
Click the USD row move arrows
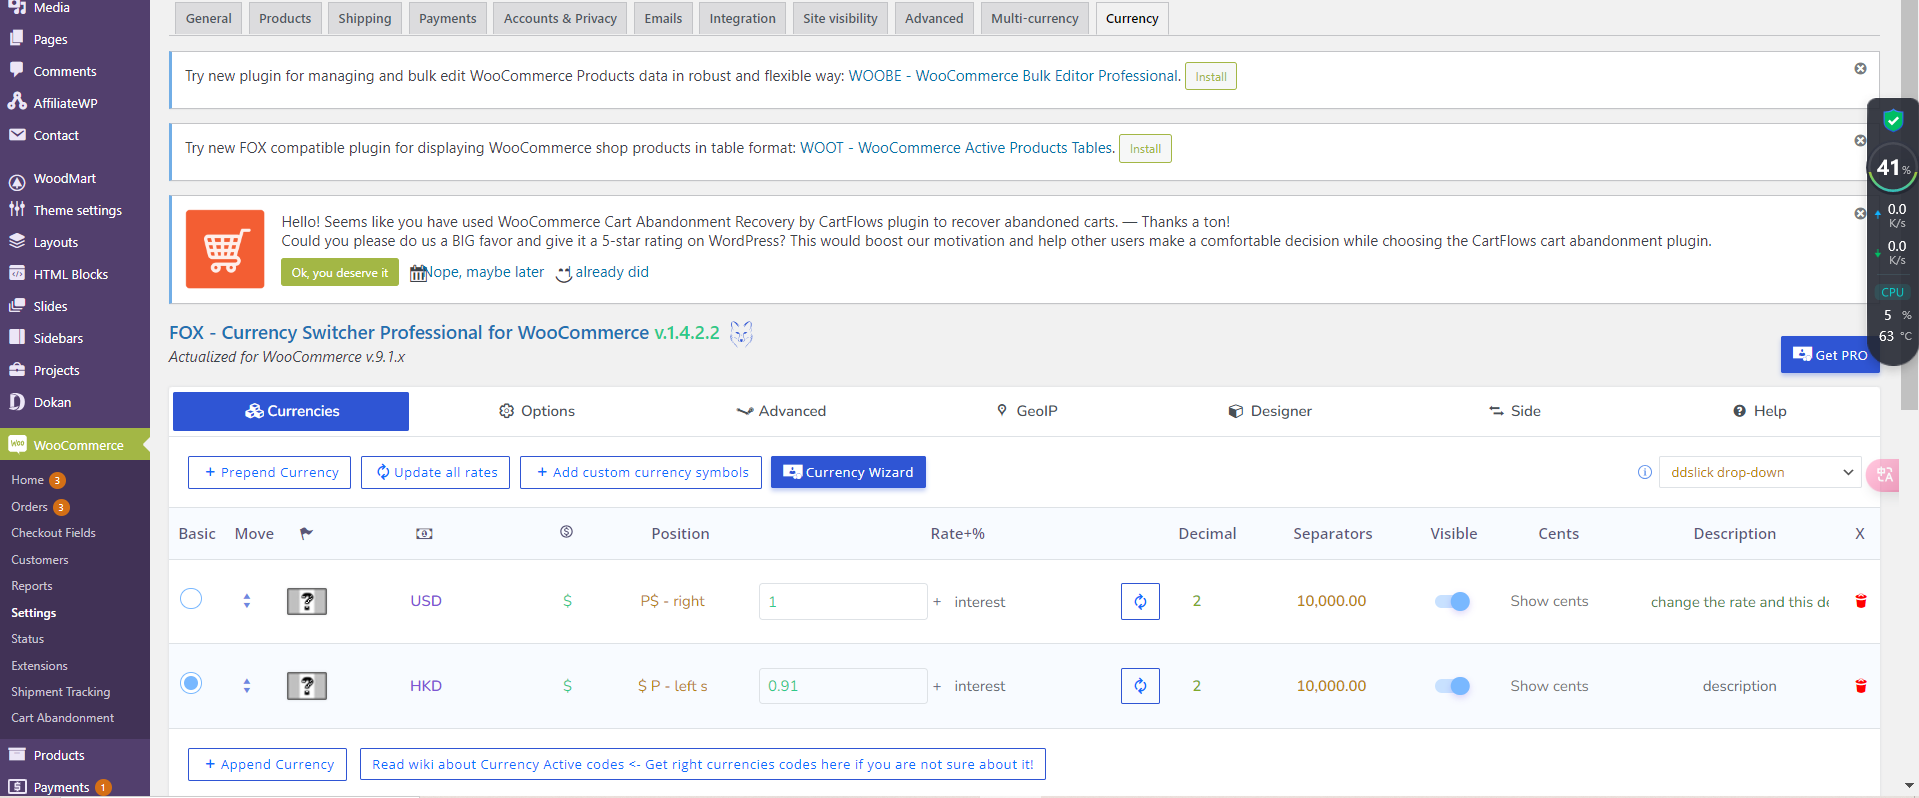coord(247,601)
